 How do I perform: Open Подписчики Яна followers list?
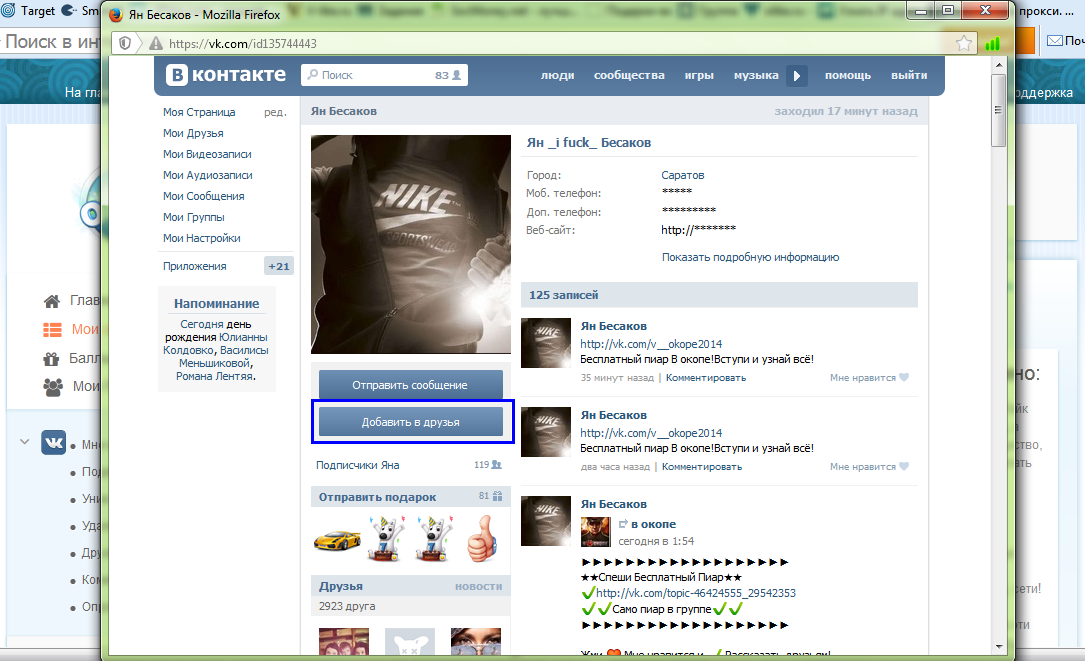tap(358, 465)
